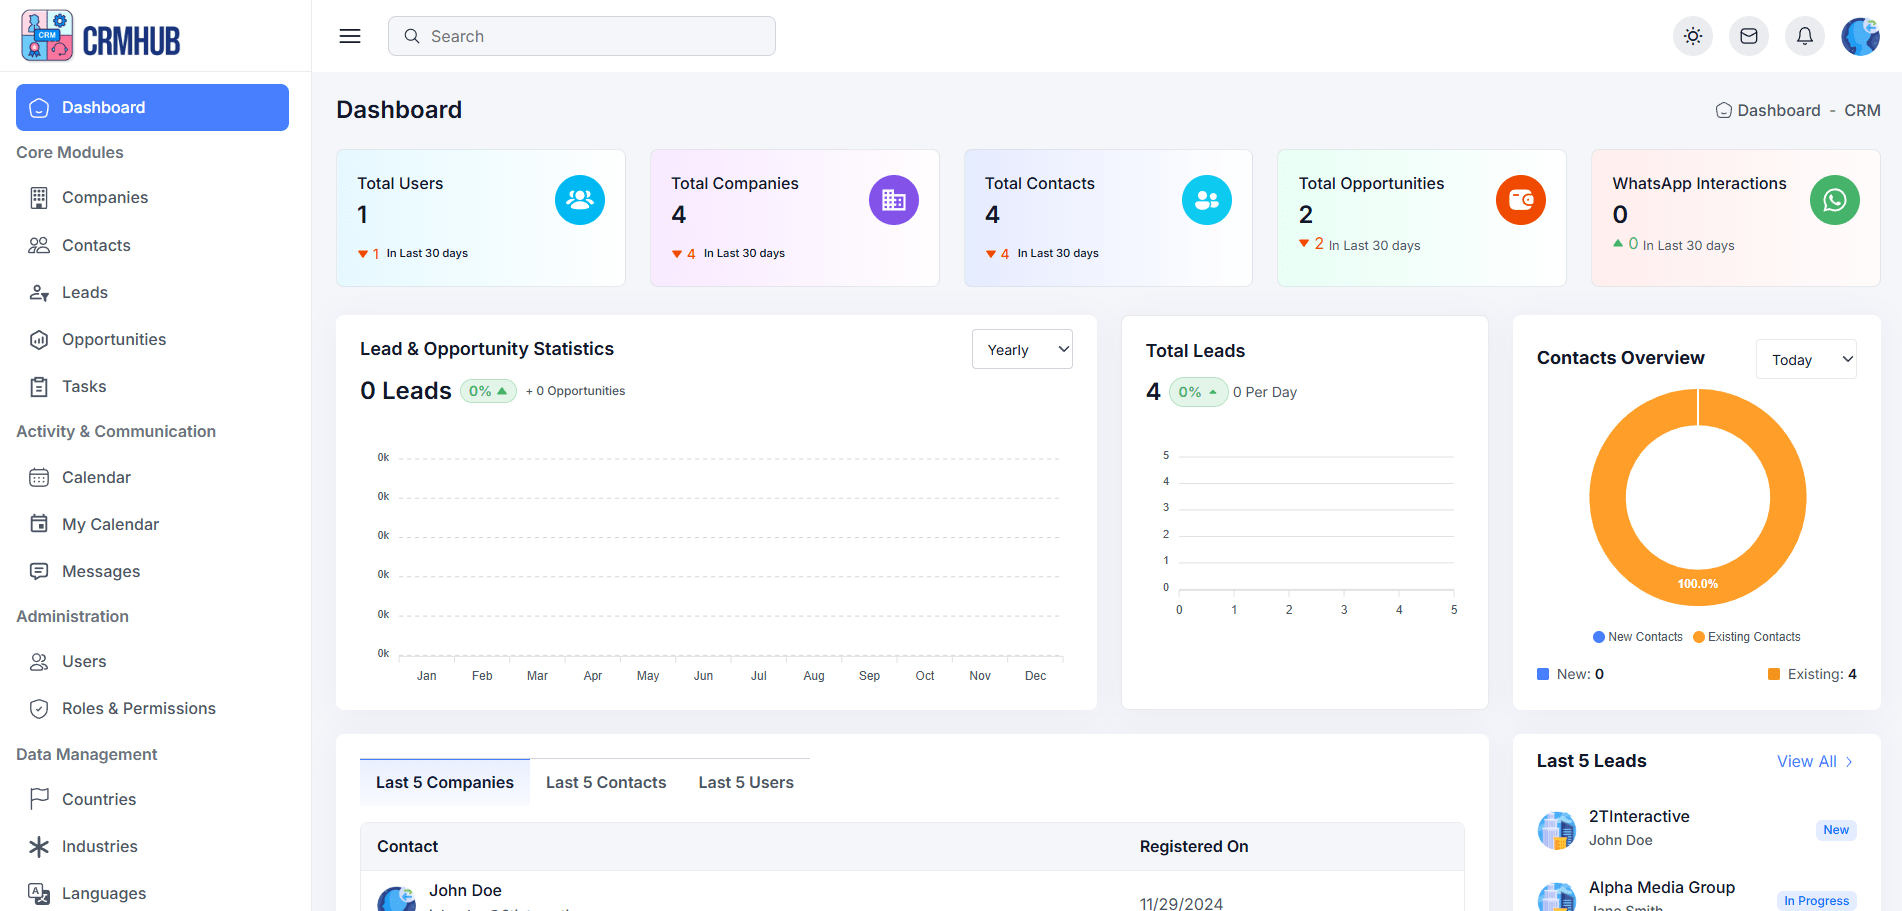Open the Leads section icon
Screen dimensions: 1902x911
[38, 292]
